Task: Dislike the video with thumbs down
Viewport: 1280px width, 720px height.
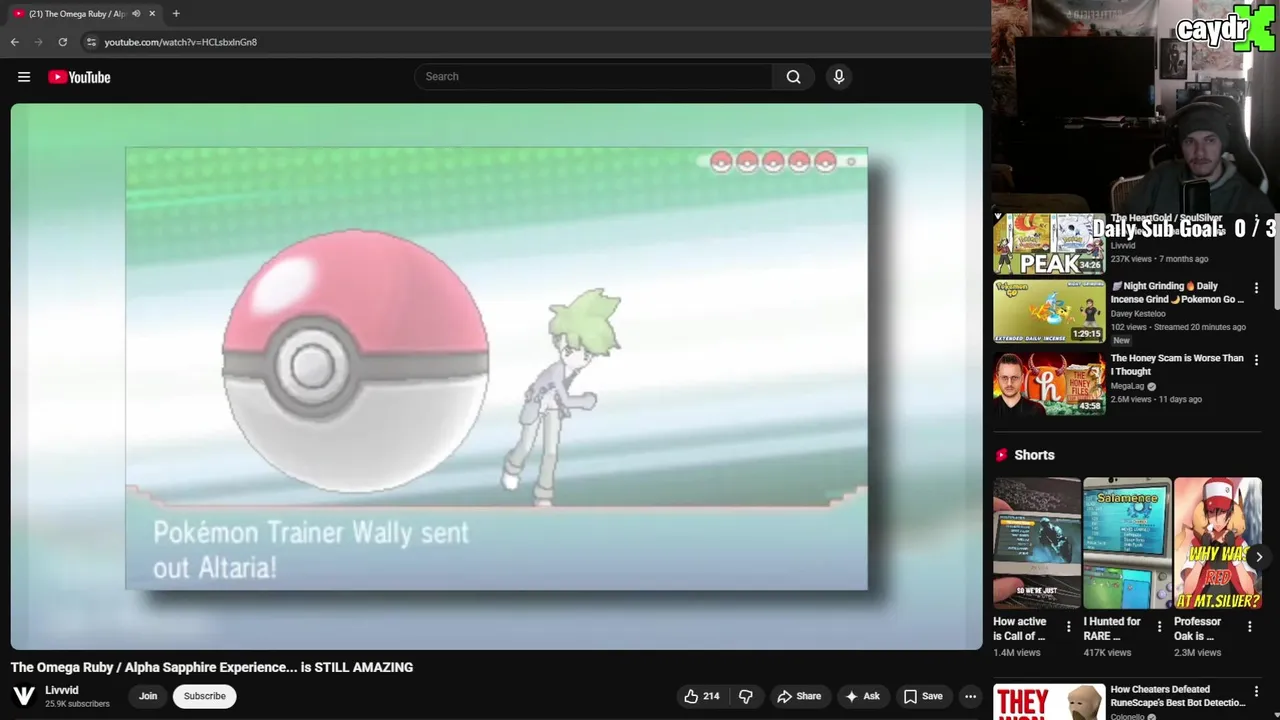Action: coord(745,696)
